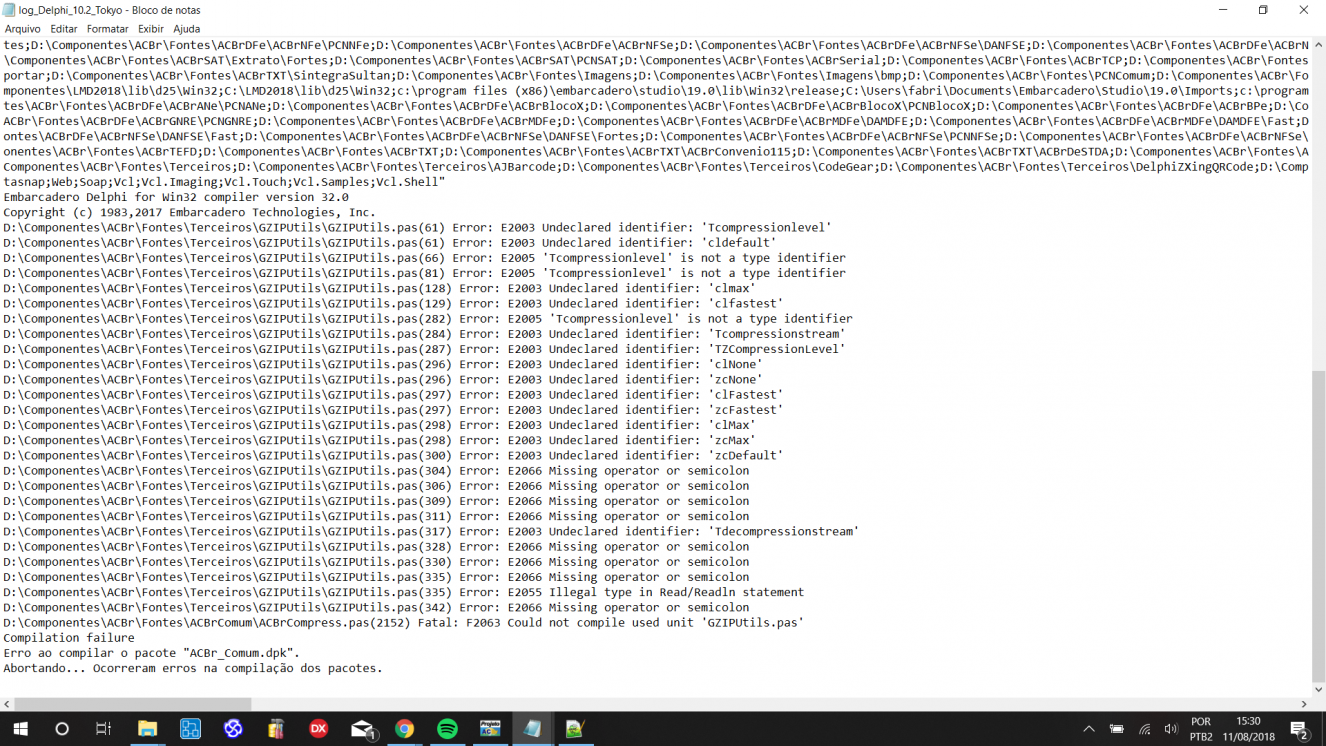Click the GZIPUtils.pas(304) missing semicolon line
The height and width of the screenshot is (746, 1326).
click(x=376, y=470)
